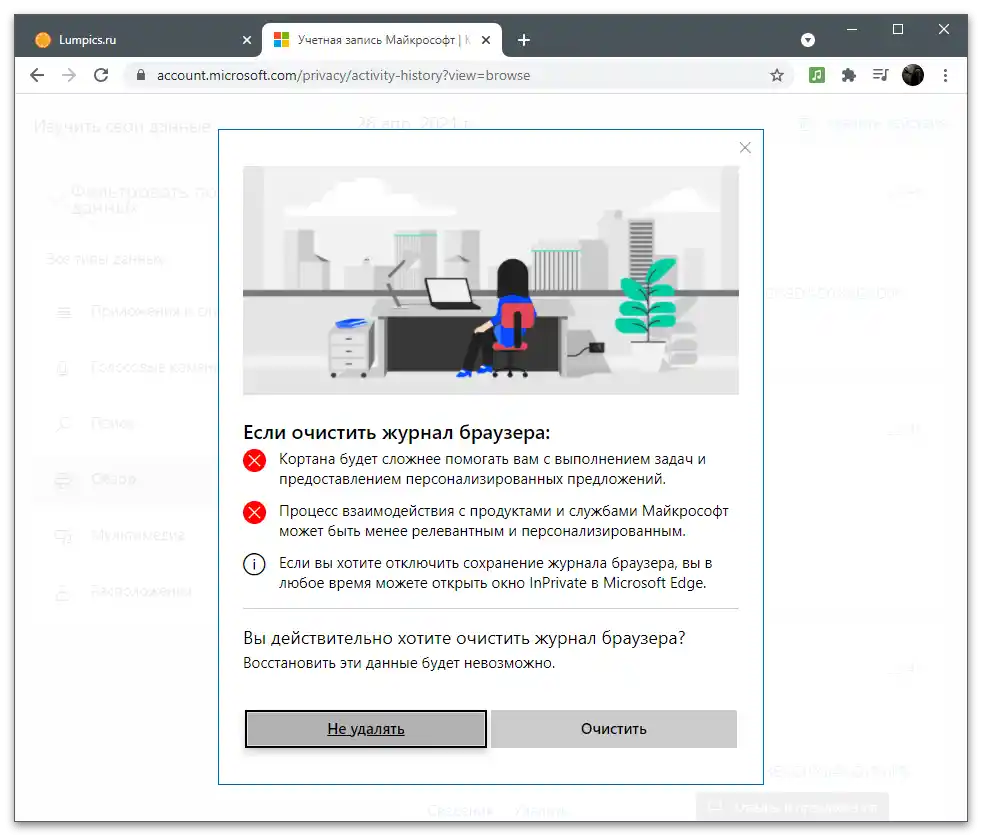This screenshot has width=982, height=836.
Task: Confirm clearing with 'Очистить' button
Action: [x=614, y=728]
